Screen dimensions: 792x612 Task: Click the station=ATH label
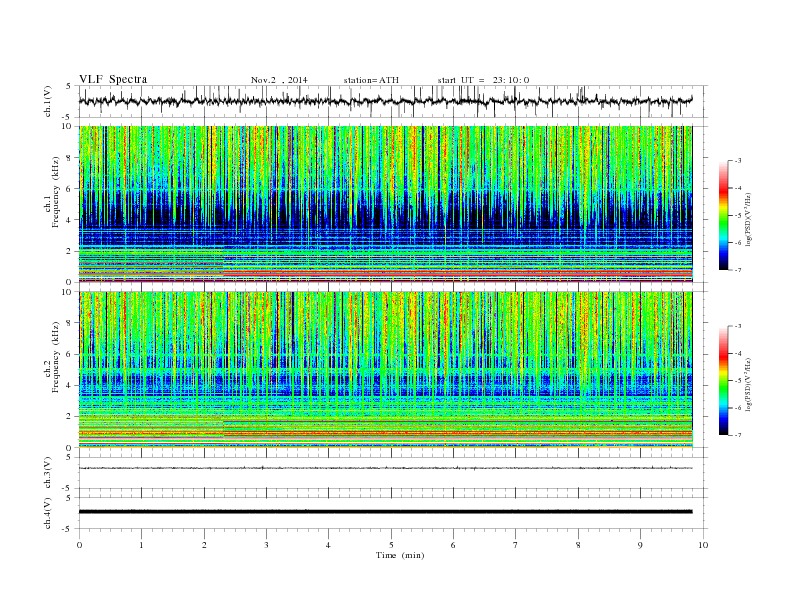point(371,80)
